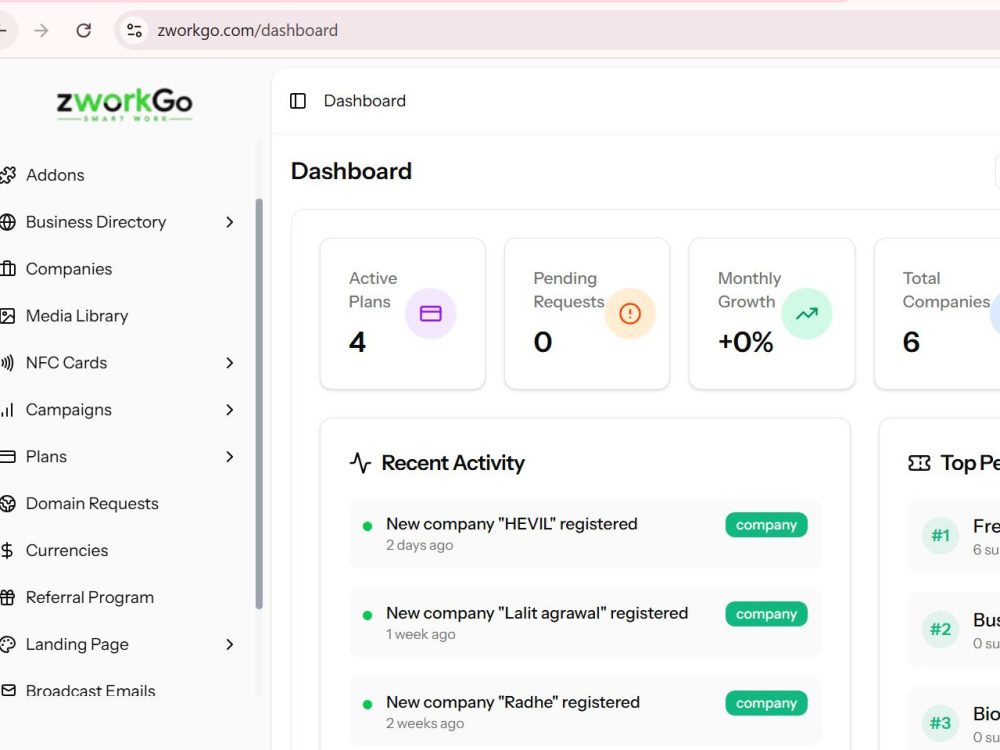Viewport: 1000px width, 750px height.
Task: Click the Media Library image icon
Action: 8,316
